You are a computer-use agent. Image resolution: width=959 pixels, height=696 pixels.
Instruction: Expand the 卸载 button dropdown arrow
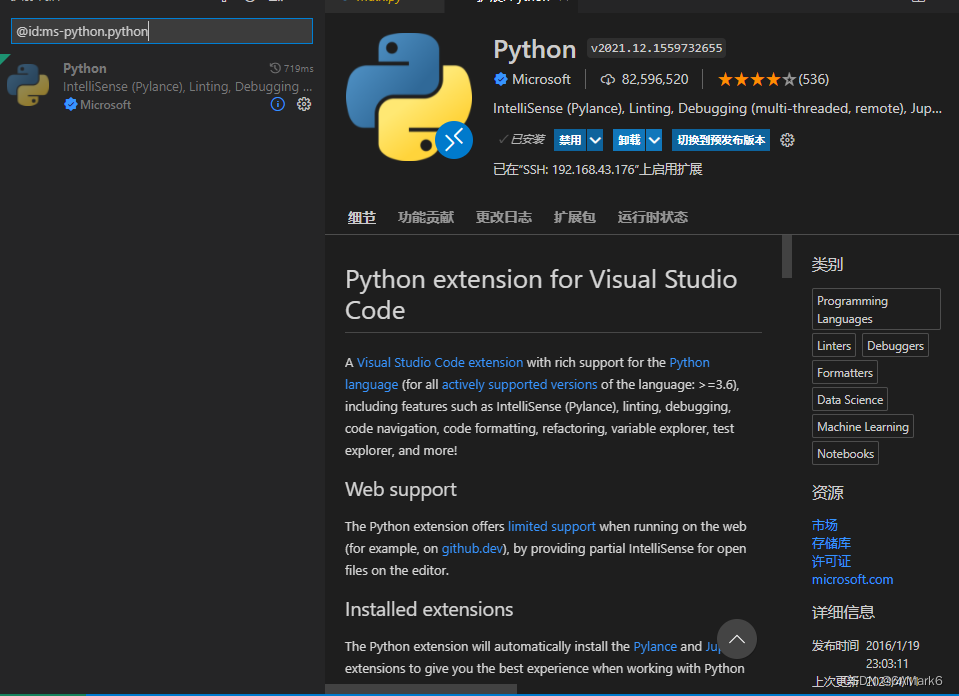(656, 140)
